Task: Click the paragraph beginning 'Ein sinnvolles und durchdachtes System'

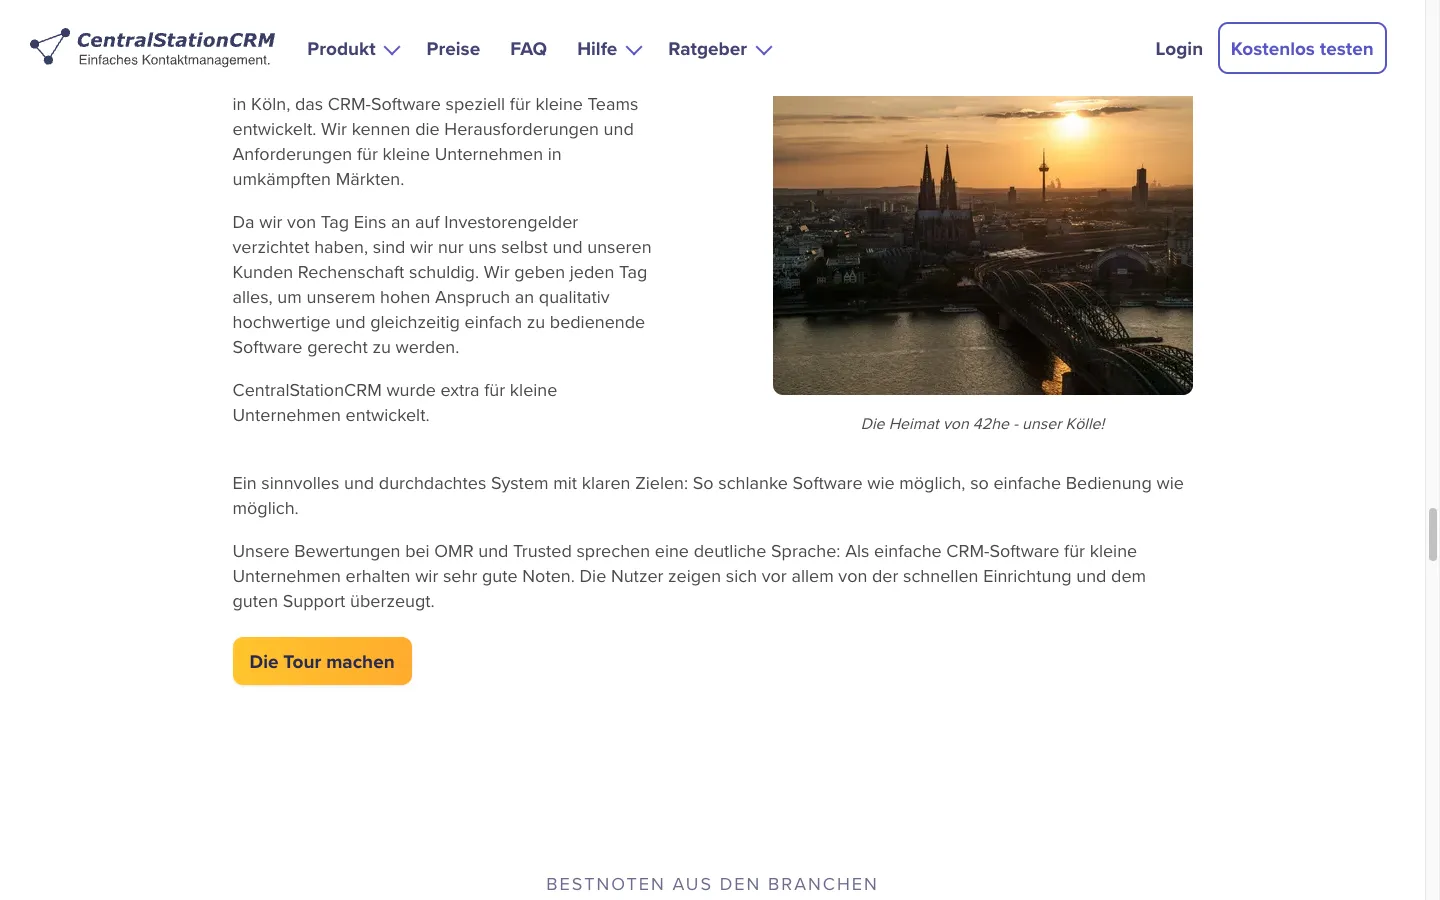Action: click(708, 495)
